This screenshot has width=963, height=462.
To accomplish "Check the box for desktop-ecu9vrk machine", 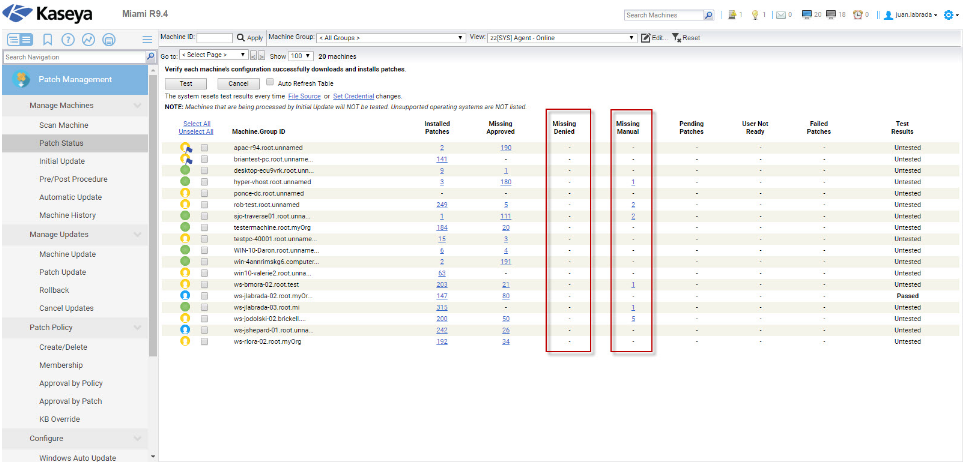I will pyautogui.click(x=205, y=171).
